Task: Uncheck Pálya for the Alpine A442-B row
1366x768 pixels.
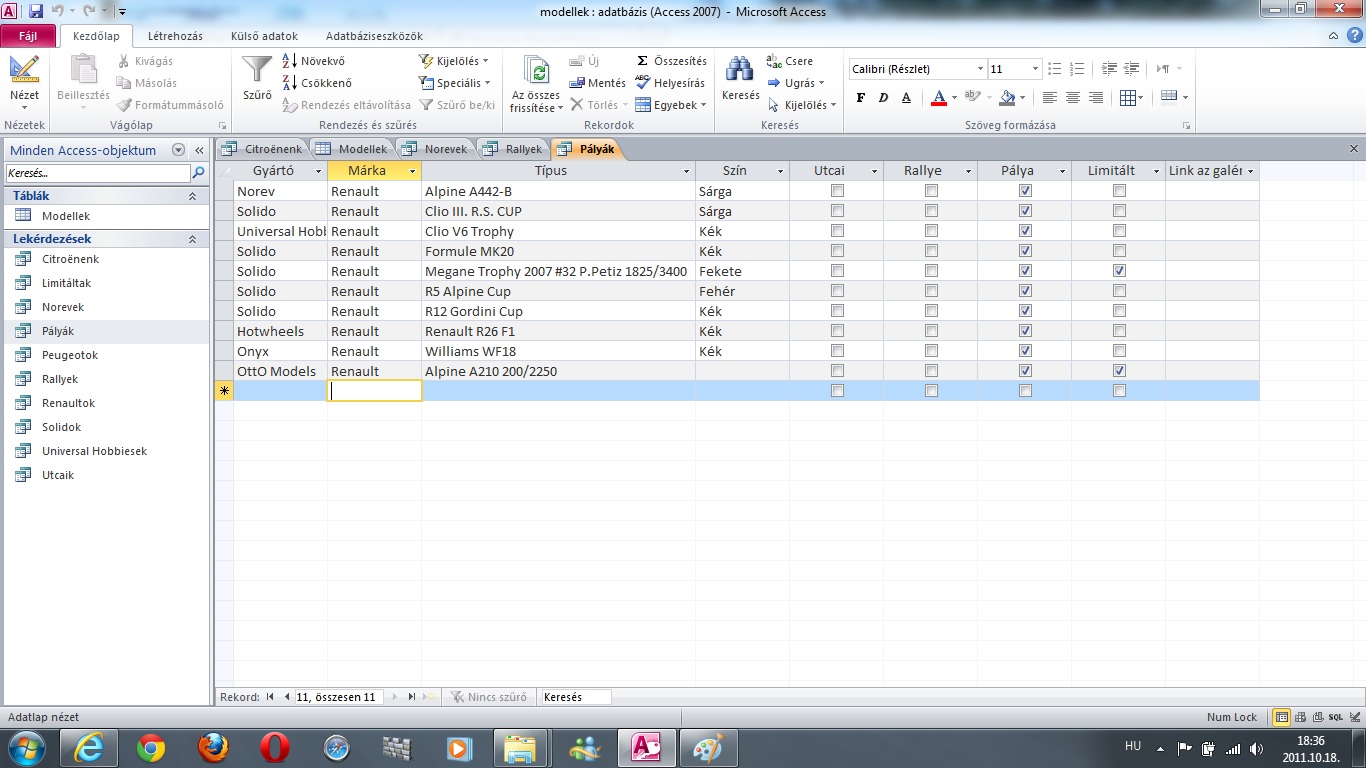Action: coord(1025,191)
